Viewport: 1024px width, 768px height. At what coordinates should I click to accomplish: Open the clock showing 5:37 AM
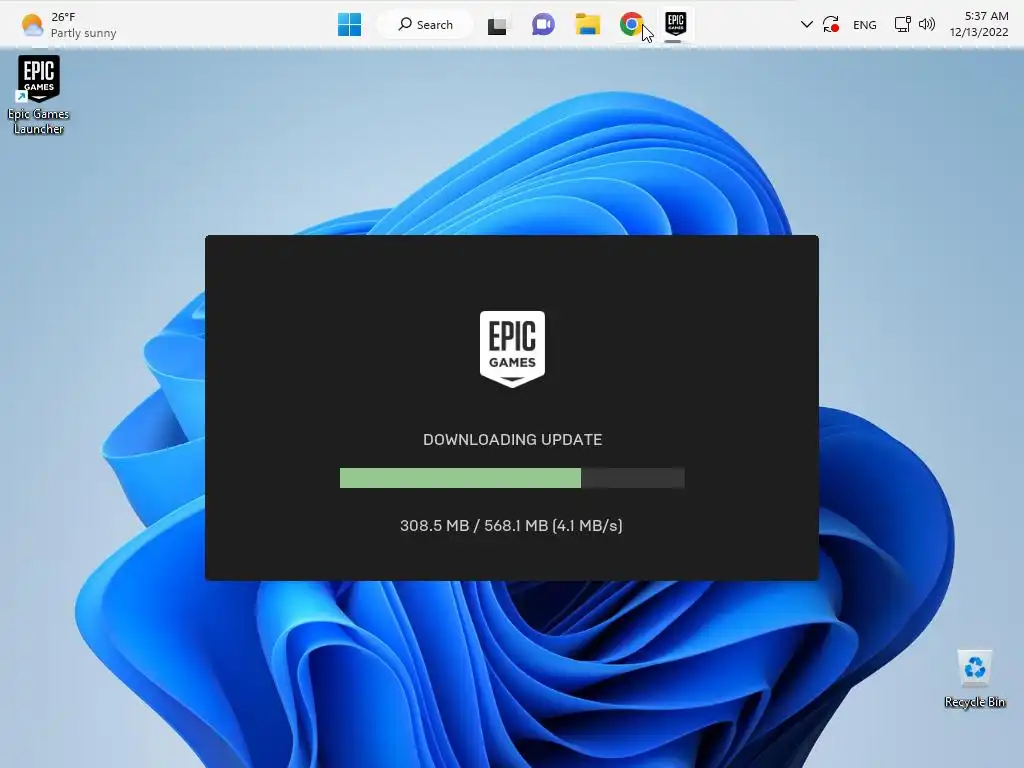click(979, 24)
